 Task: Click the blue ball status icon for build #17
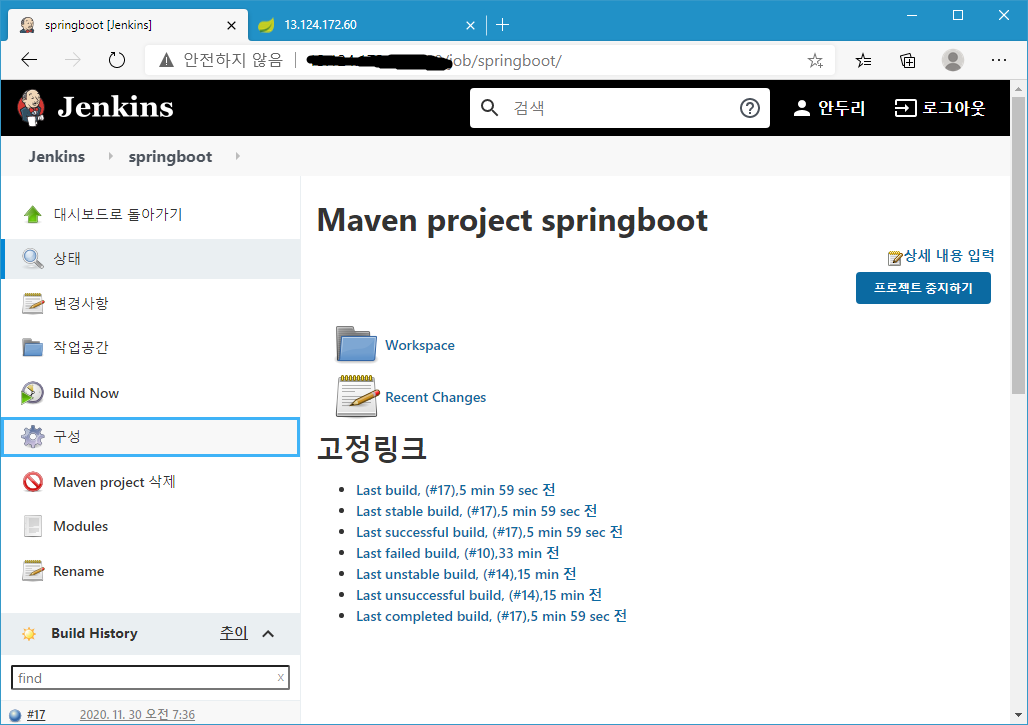[15, 715]
